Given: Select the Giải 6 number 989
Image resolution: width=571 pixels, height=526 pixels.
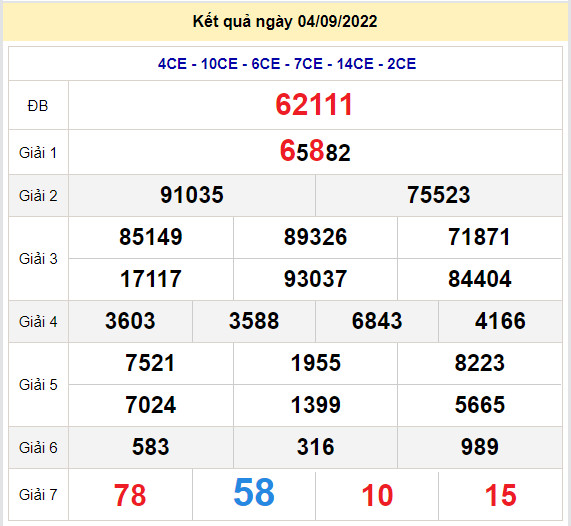Looking at the screenshot, I should tap(480, 447).
